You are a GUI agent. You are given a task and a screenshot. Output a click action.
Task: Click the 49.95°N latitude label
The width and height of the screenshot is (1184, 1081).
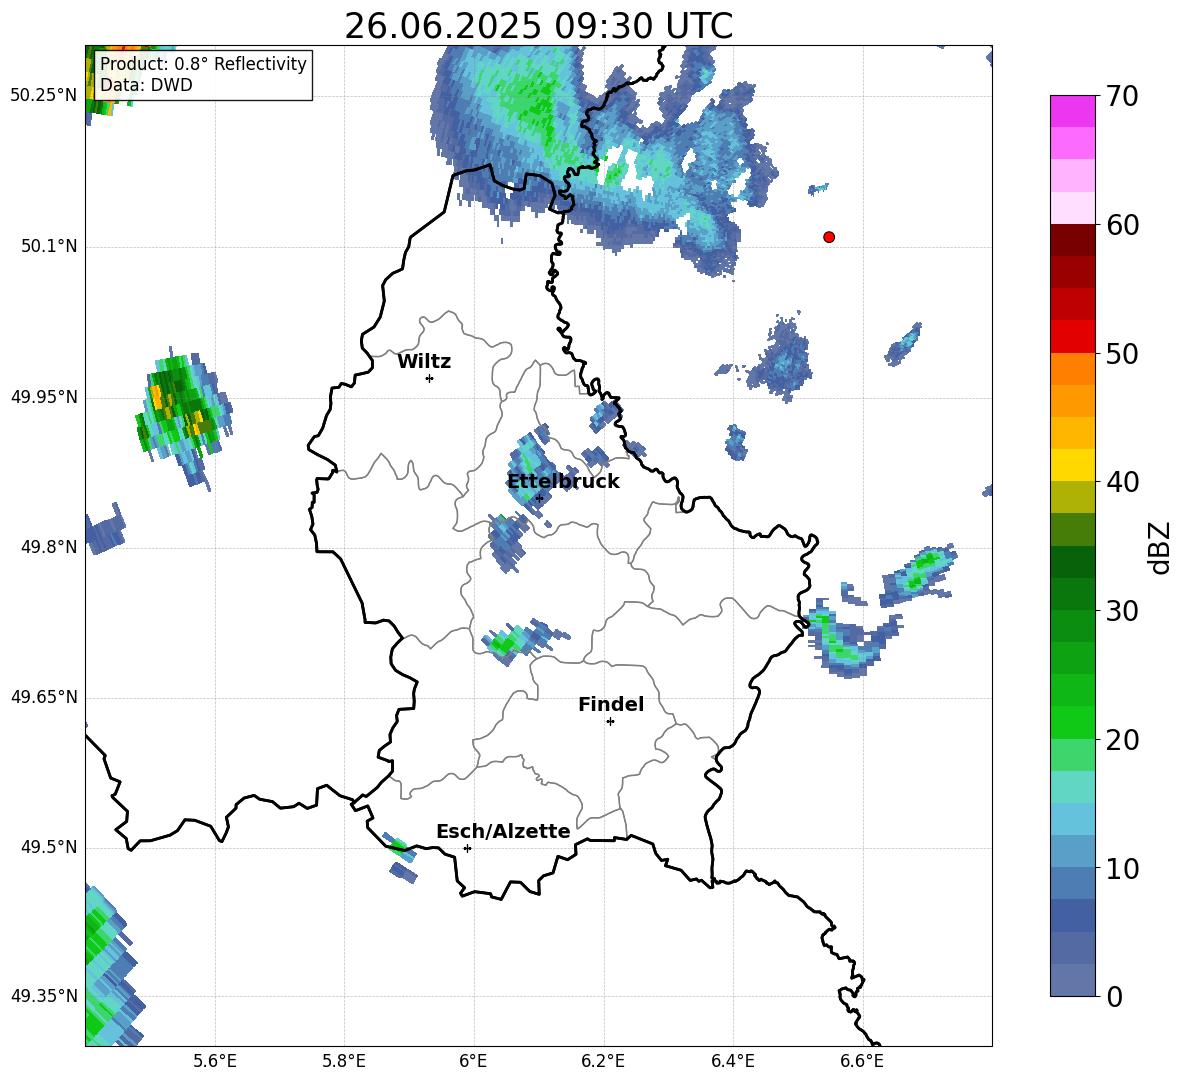coord(44,397)
